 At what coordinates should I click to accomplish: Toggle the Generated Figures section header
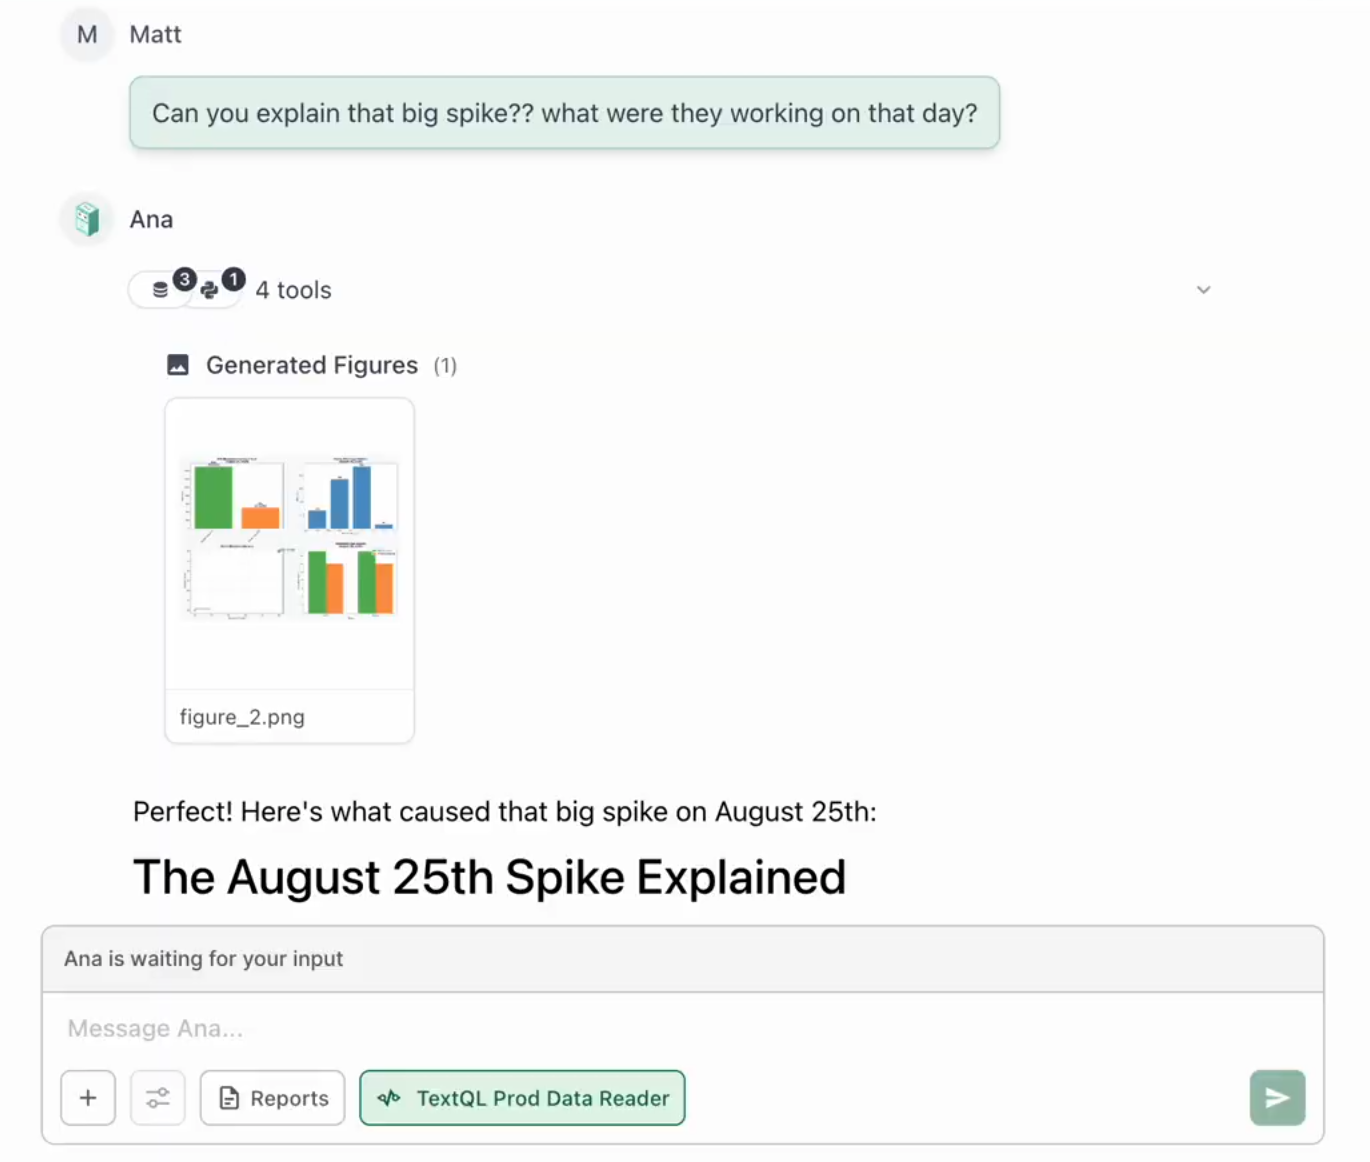pyautogui.click(x=312, y=365)
